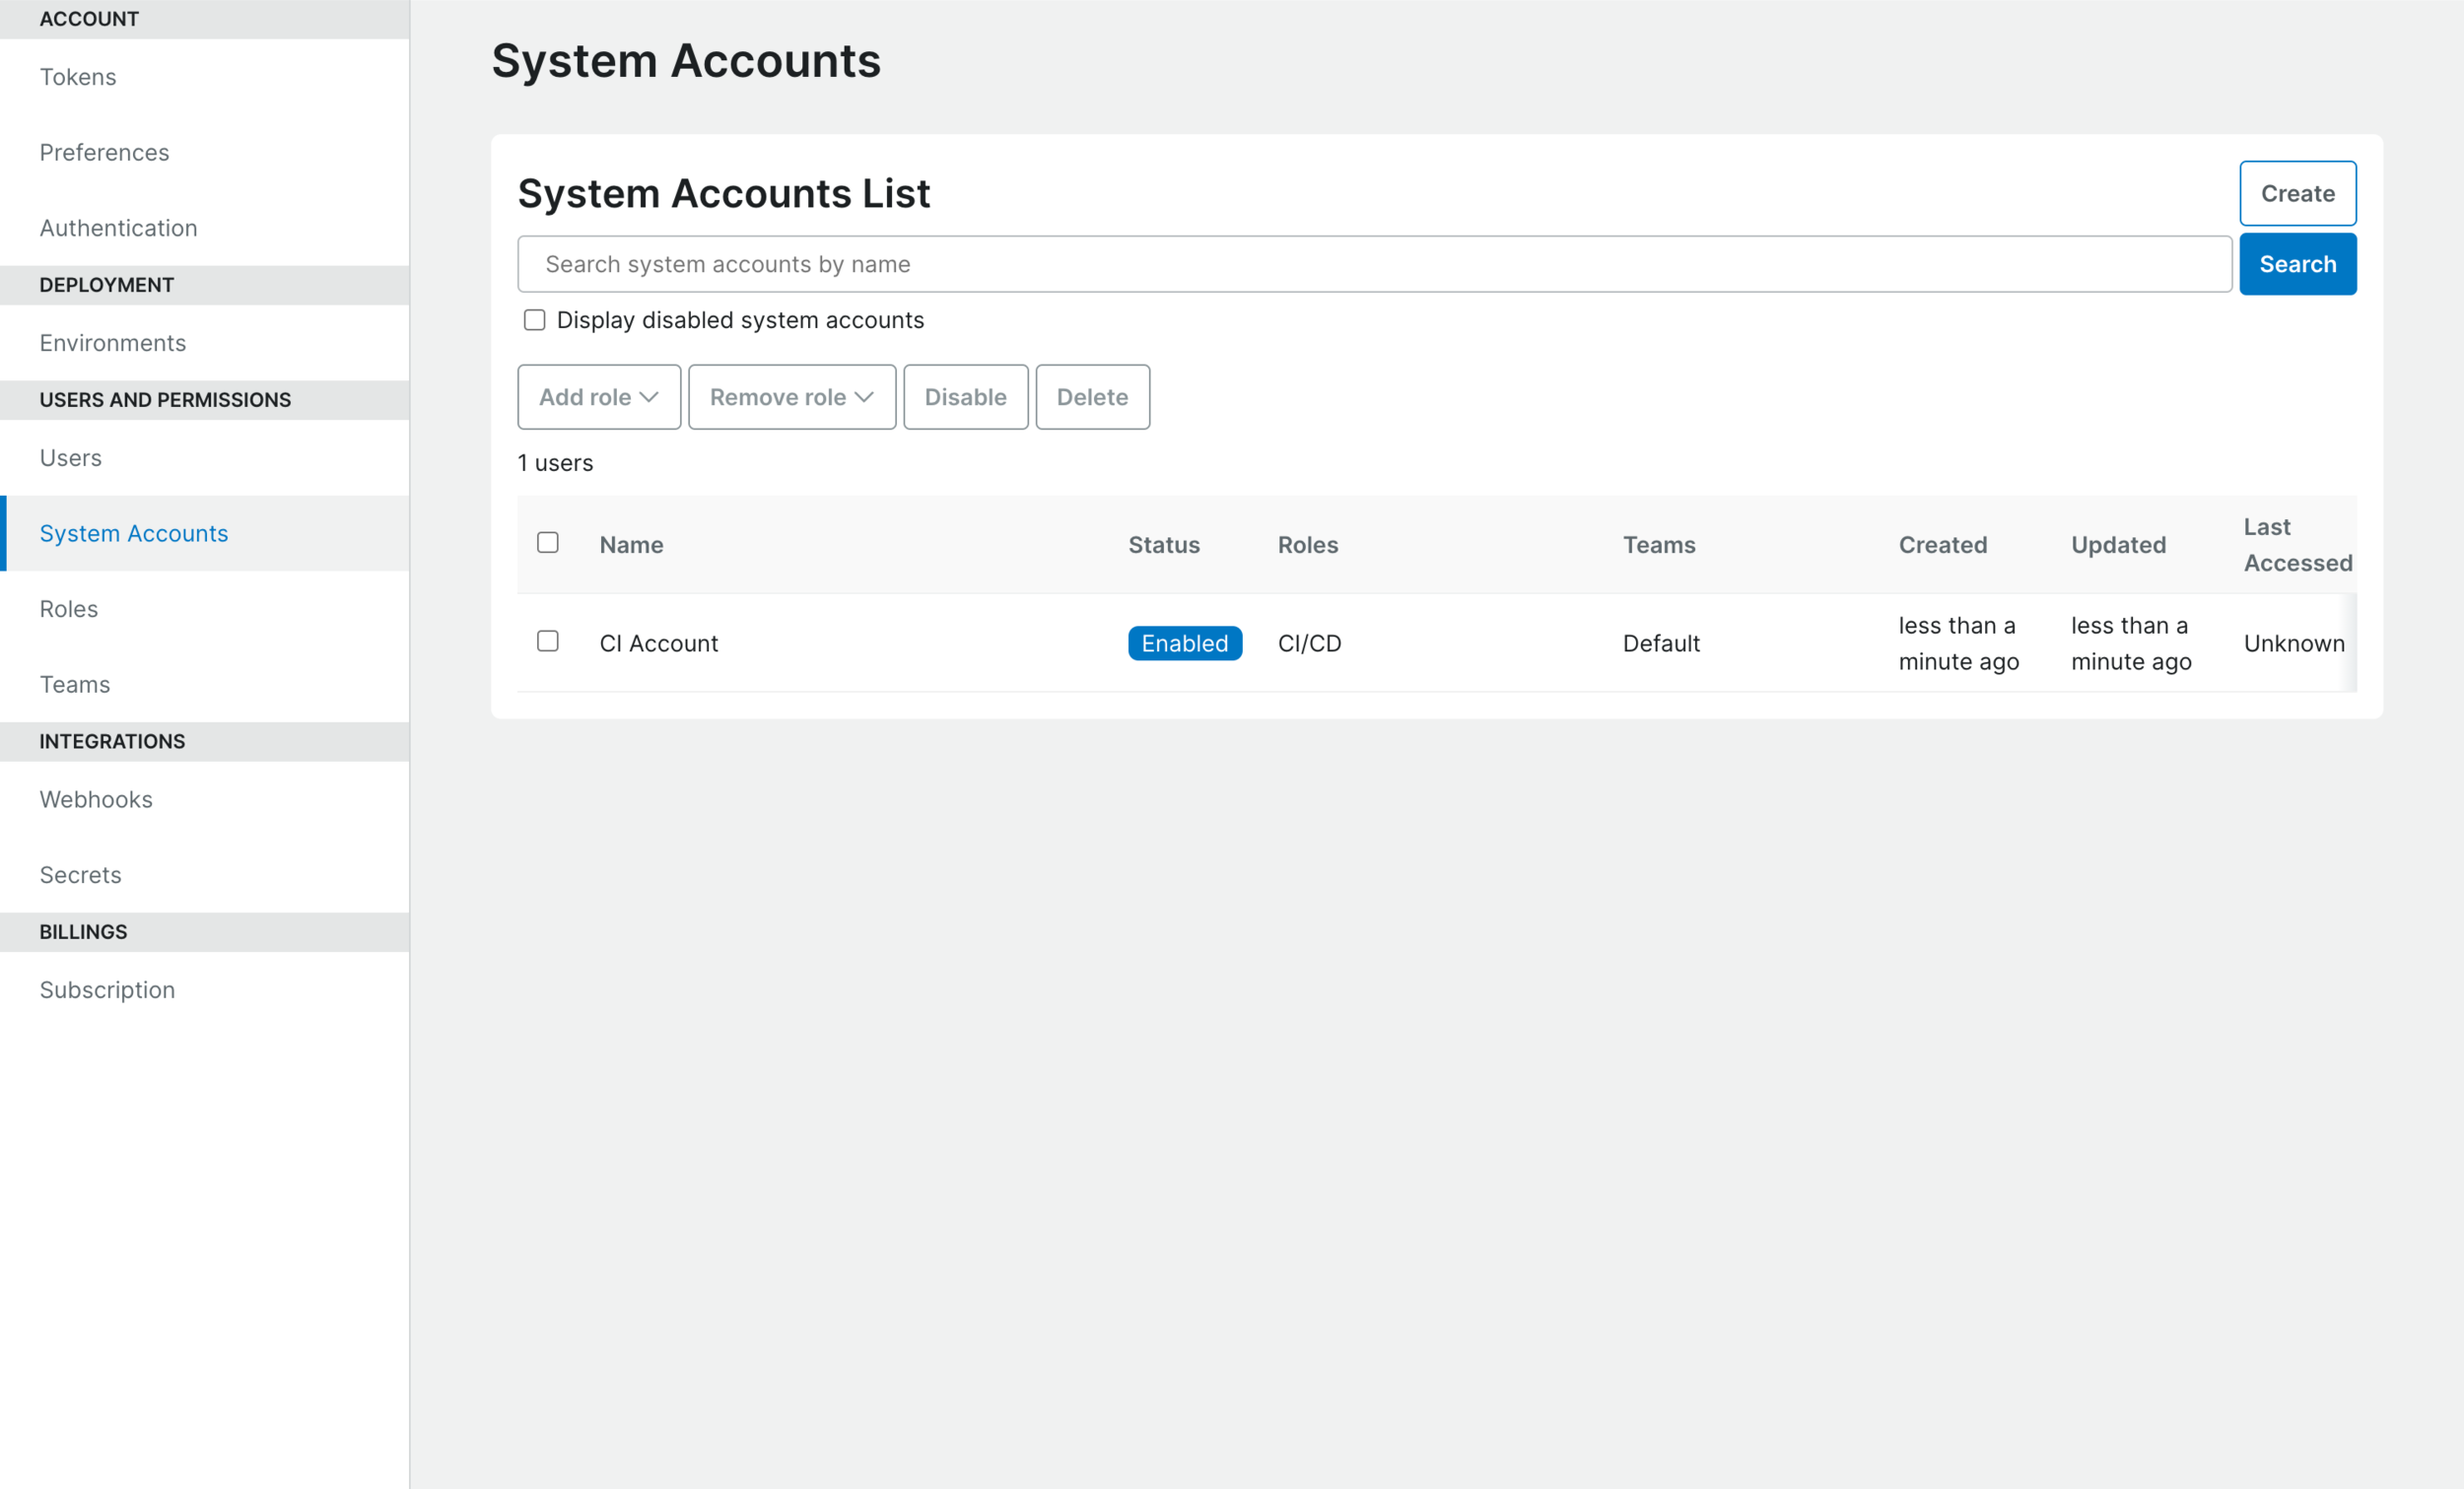Click the Teams sidebar navigation icon
Viewport: 2464px width, 1489px height.
click(x=76, y=683)
